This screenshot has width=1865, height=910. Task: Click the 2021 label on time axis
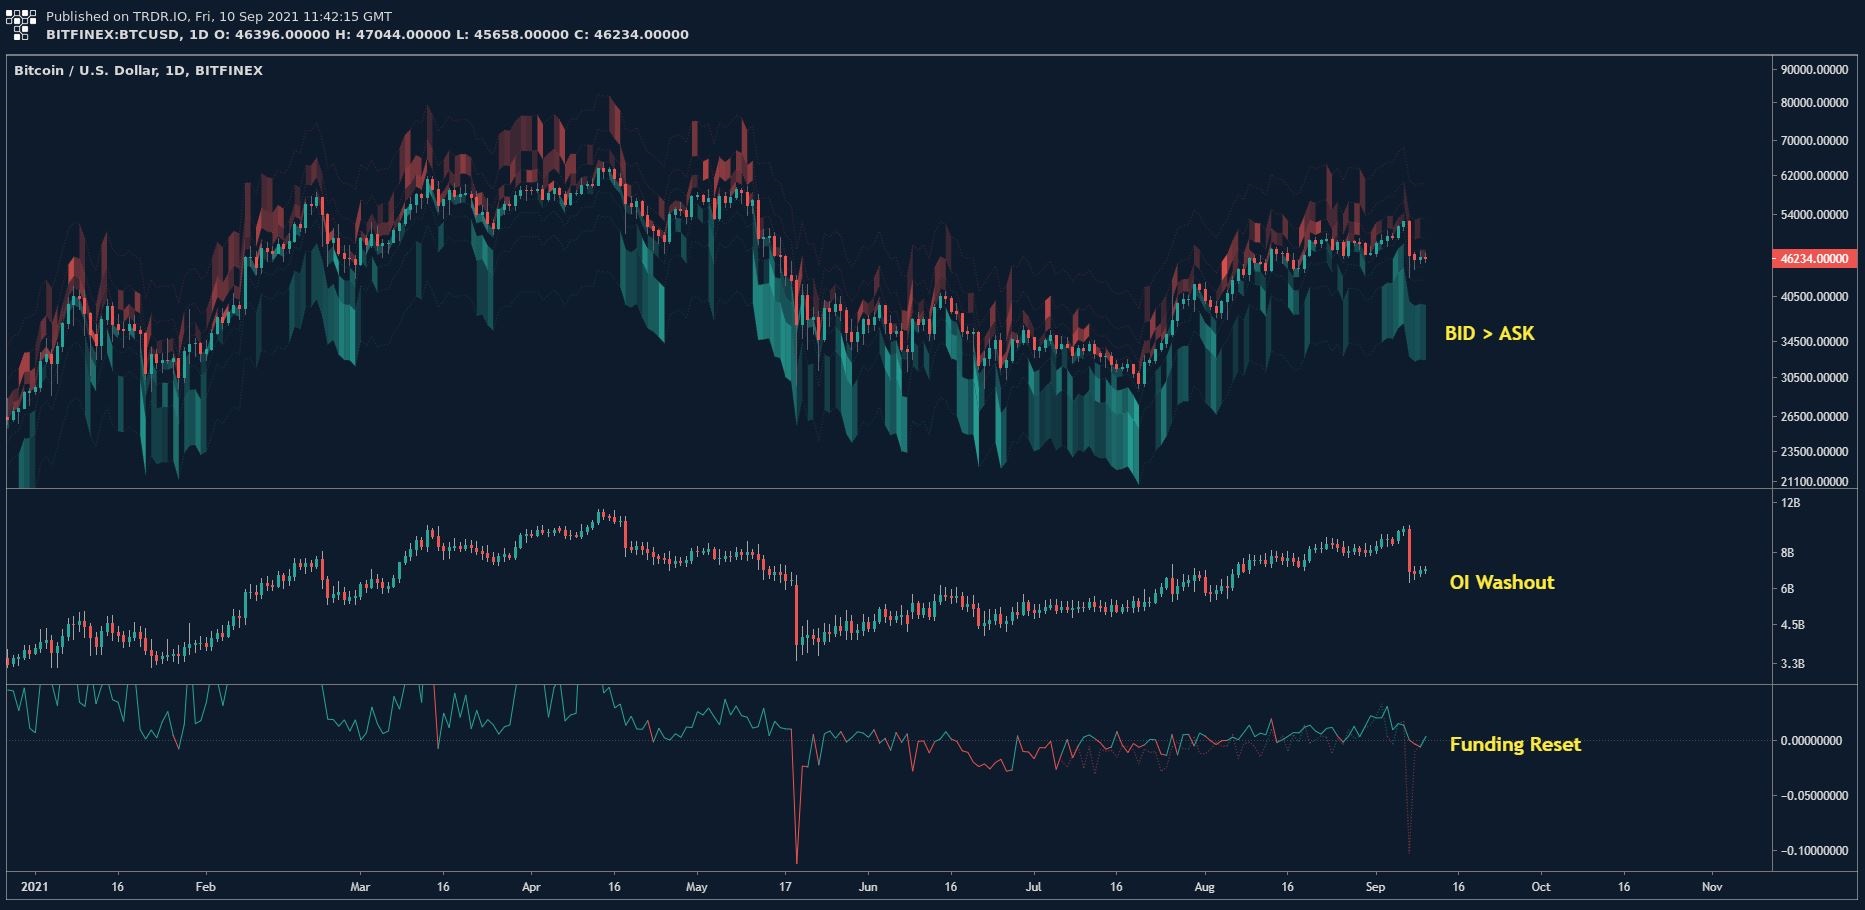[x=34, y=886]
